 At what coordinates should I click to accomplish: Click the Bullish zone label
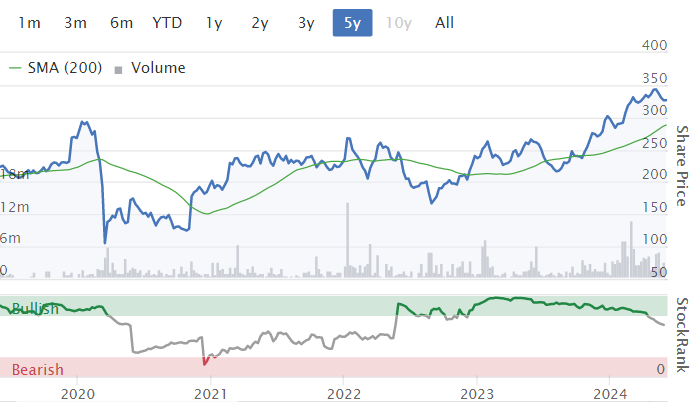click(34, 309)
